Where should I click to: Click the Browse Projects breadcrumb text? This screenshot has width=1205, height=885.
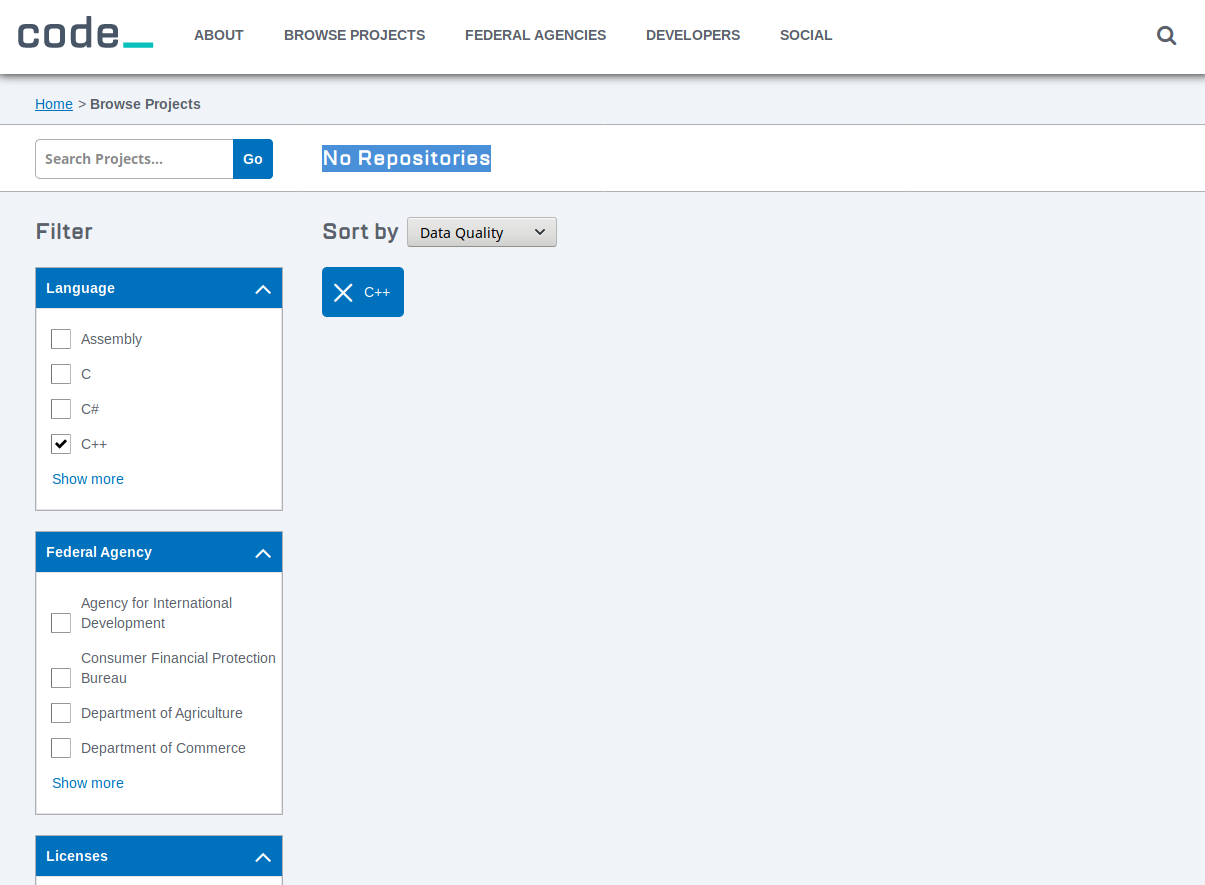pyautogui.click(x=145, y=104)
